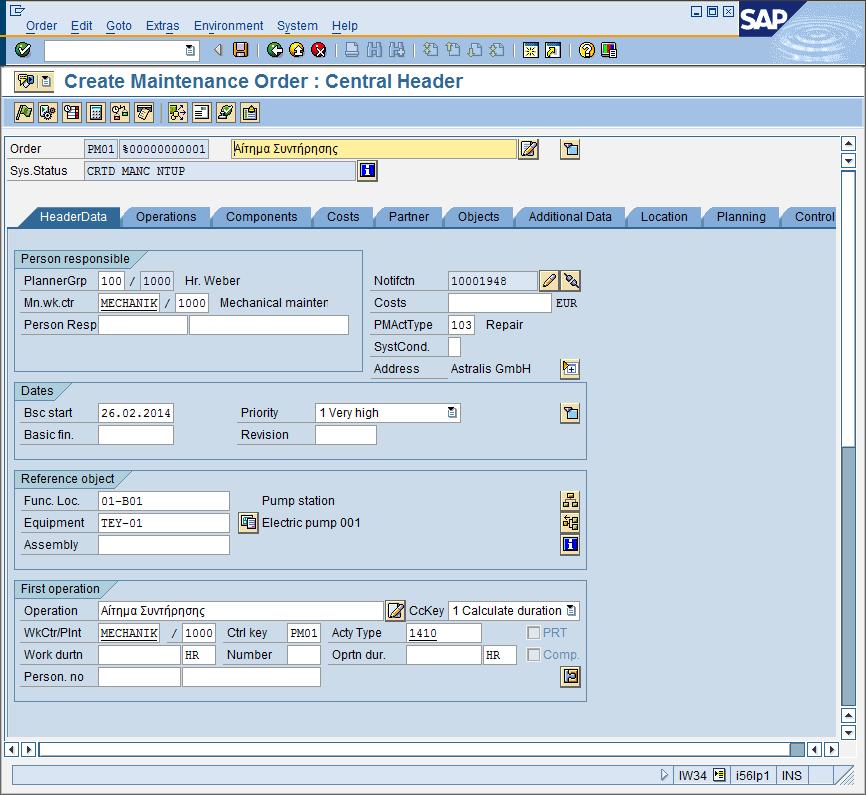Open the Goto menu
The width and height of the screenshot is (866, 795).
[x=119, y=26]
